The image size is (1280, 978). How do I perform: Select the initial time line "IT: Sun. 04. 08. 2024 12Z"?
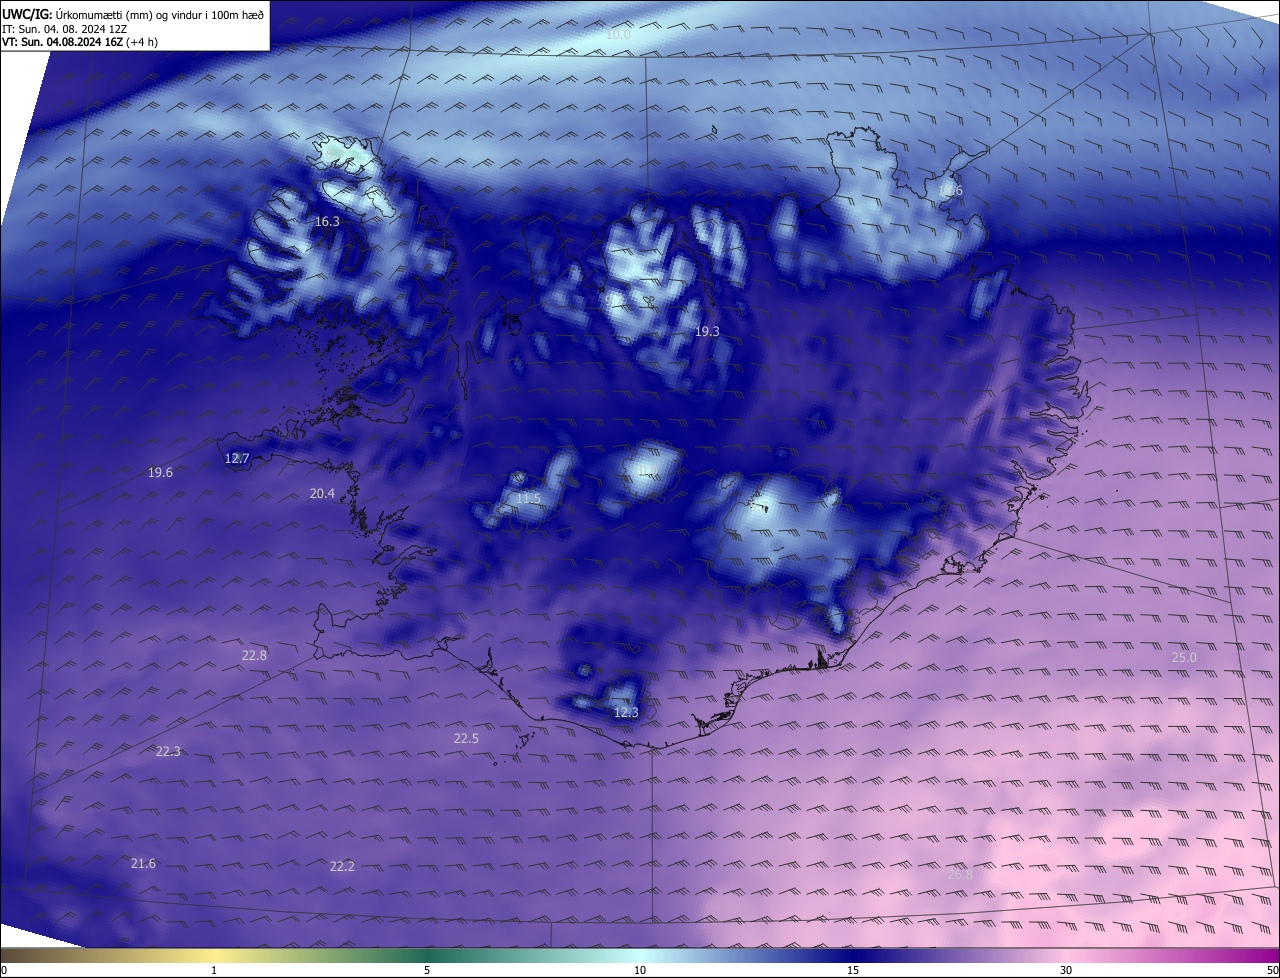pyautogui.click(x=64, y=29)
